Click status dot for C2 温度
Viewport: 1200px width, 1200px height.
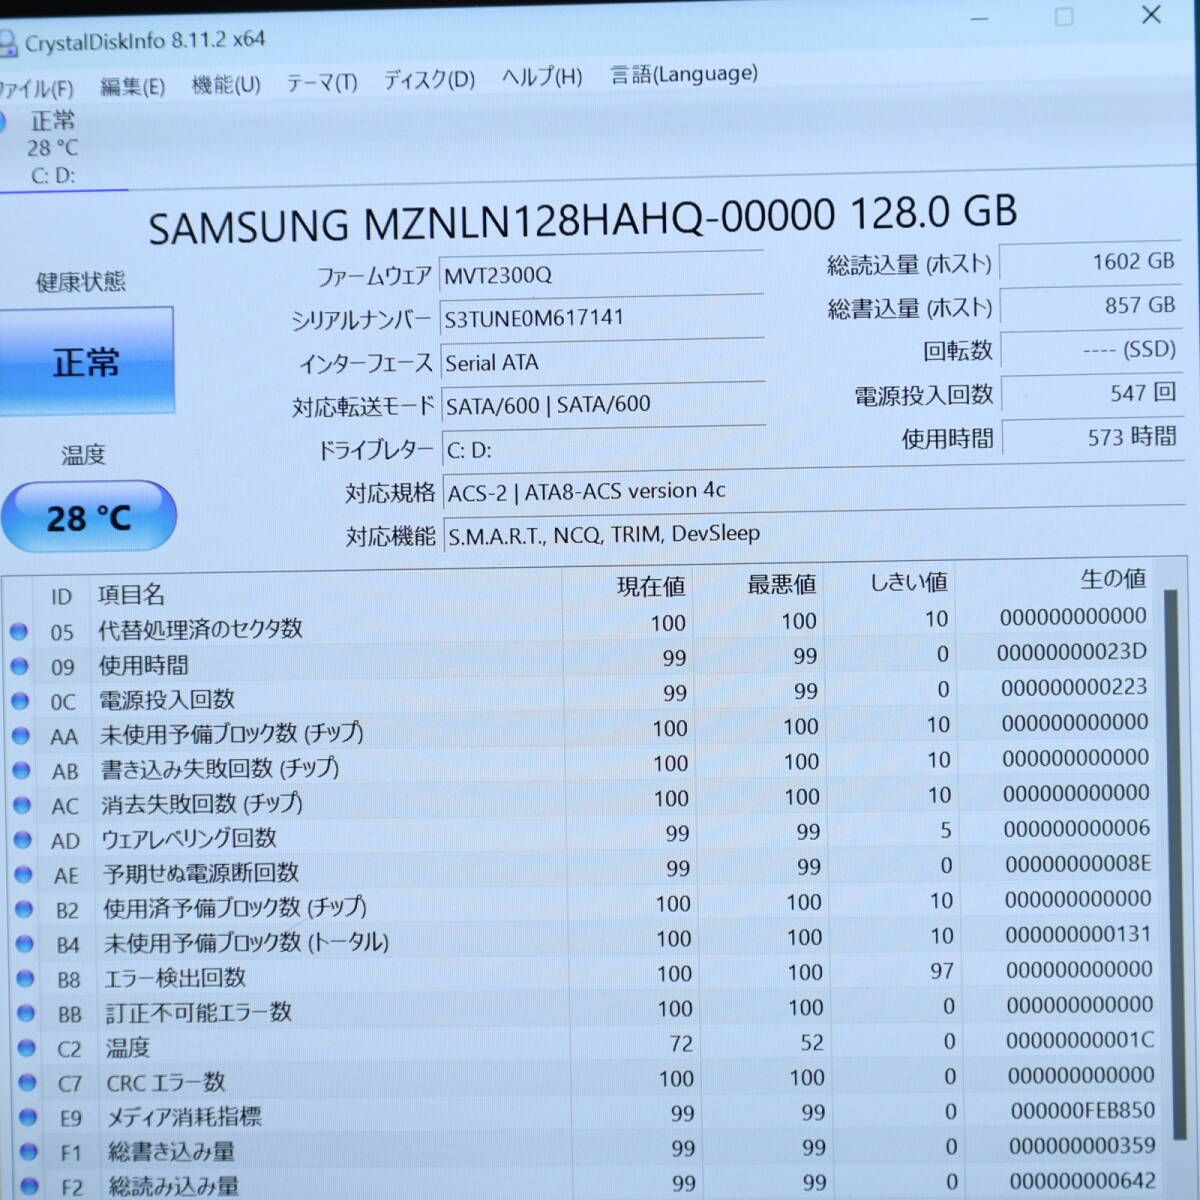tap(27, 1049)
